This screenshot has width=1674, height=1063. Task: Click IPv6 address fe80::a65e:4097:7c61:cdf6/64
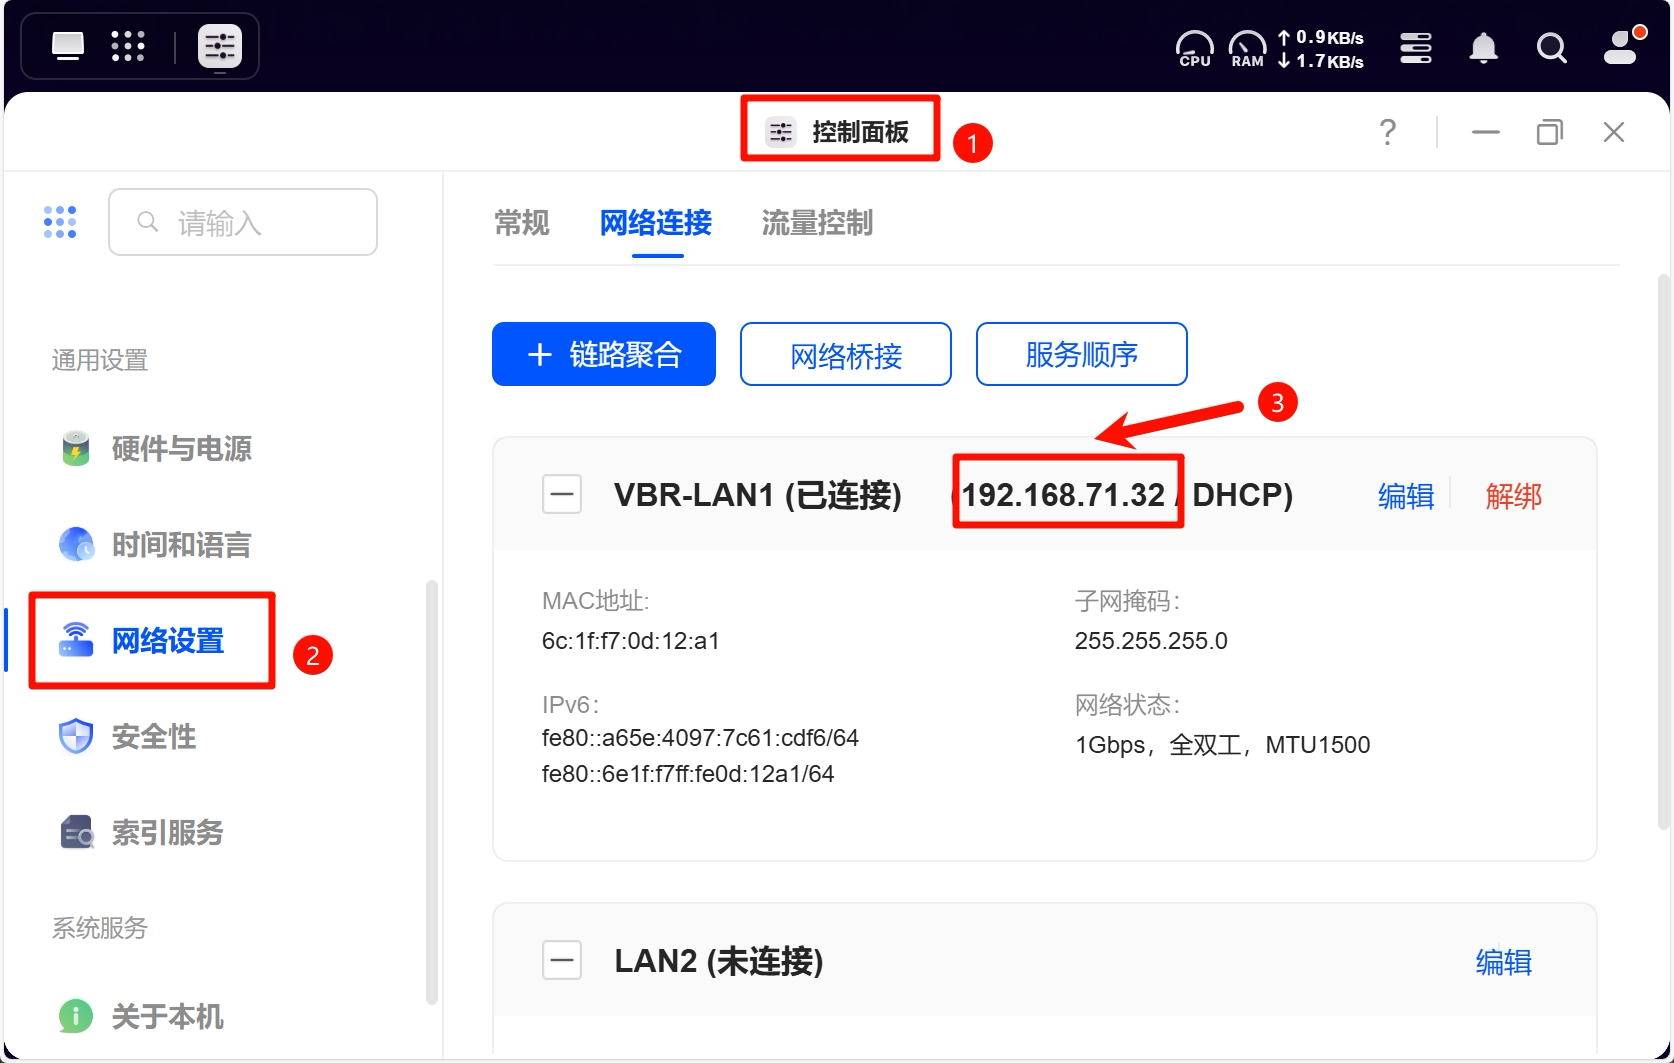coord(700,738)
